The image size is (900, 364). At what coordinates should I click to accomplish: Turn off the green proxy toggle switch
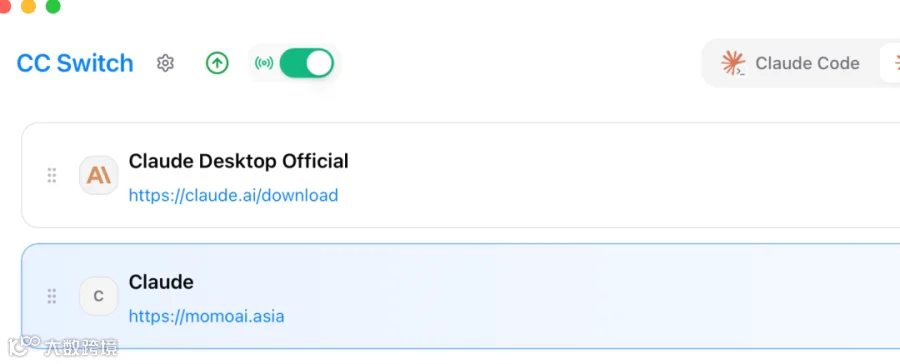pyautogui.click(x=307, y=63)
